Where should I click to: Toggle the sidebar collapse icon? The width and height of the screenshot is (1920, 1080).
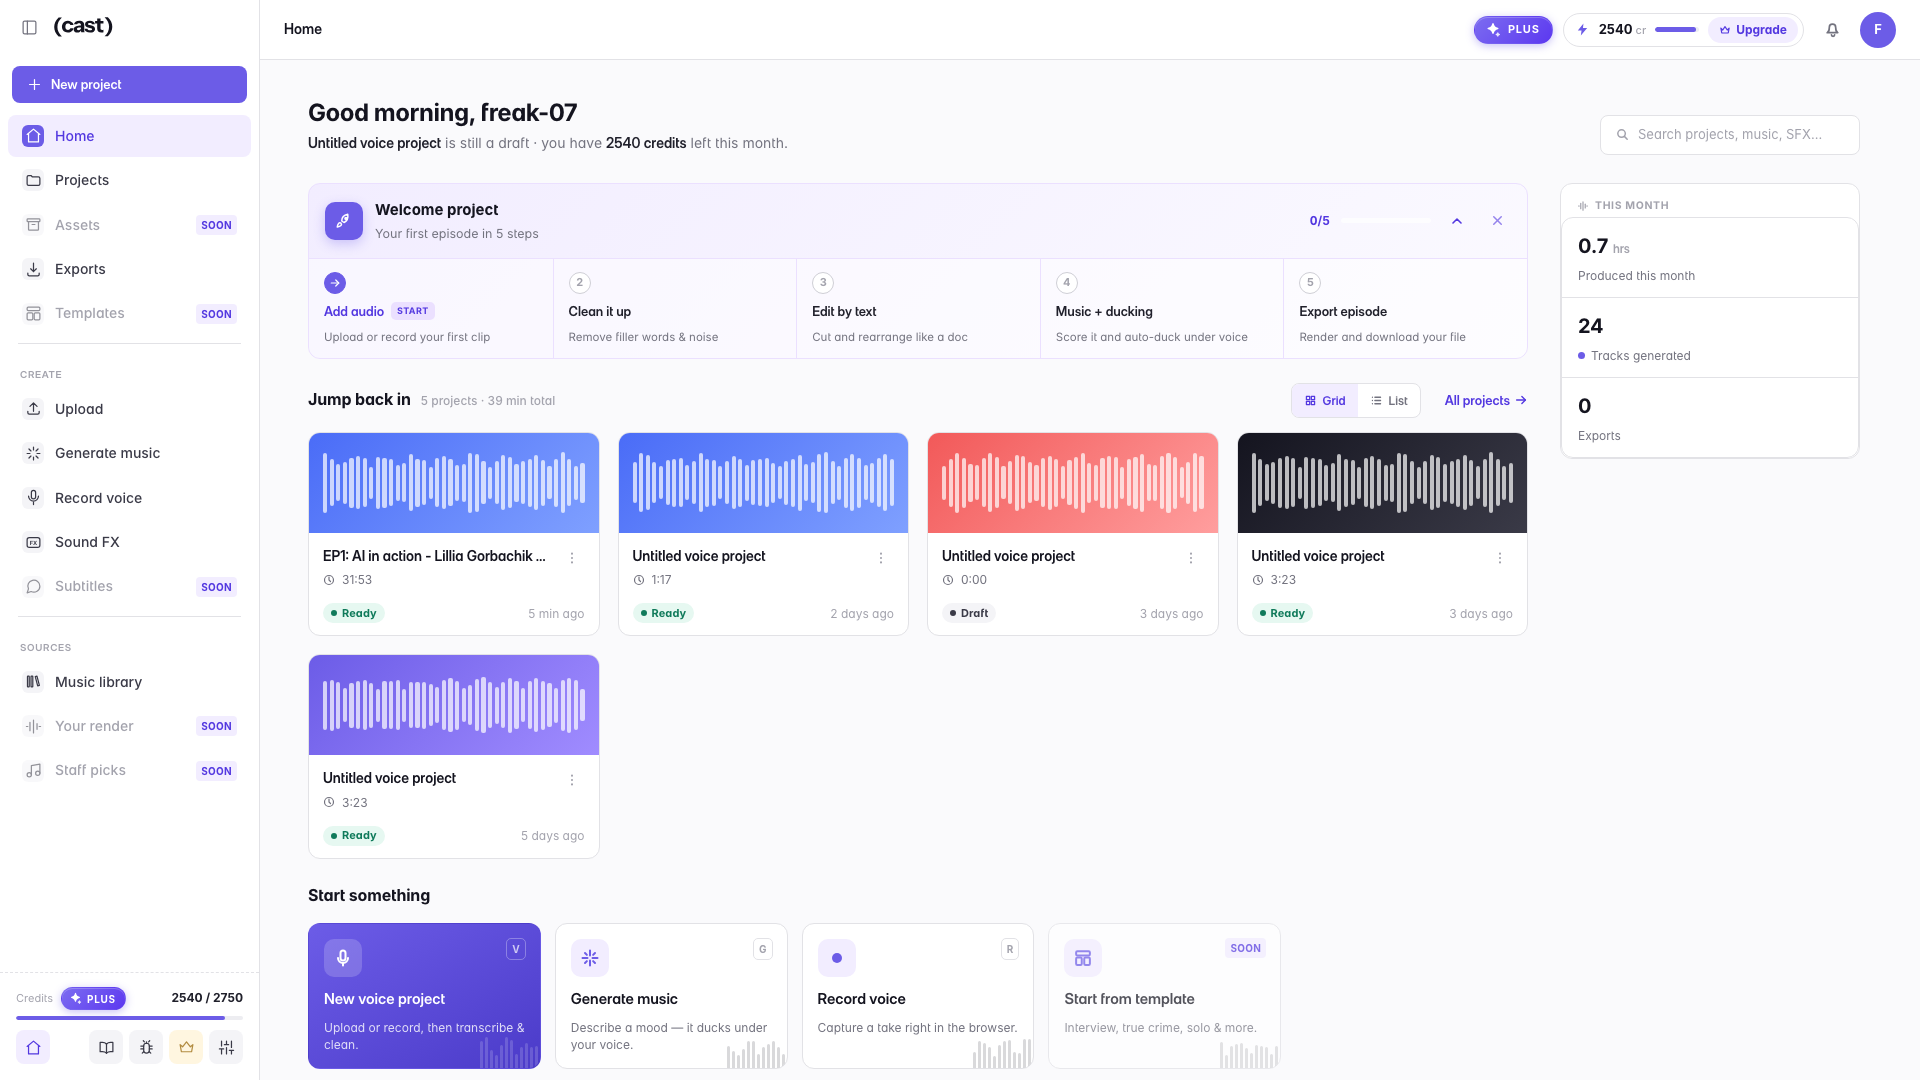30,28
